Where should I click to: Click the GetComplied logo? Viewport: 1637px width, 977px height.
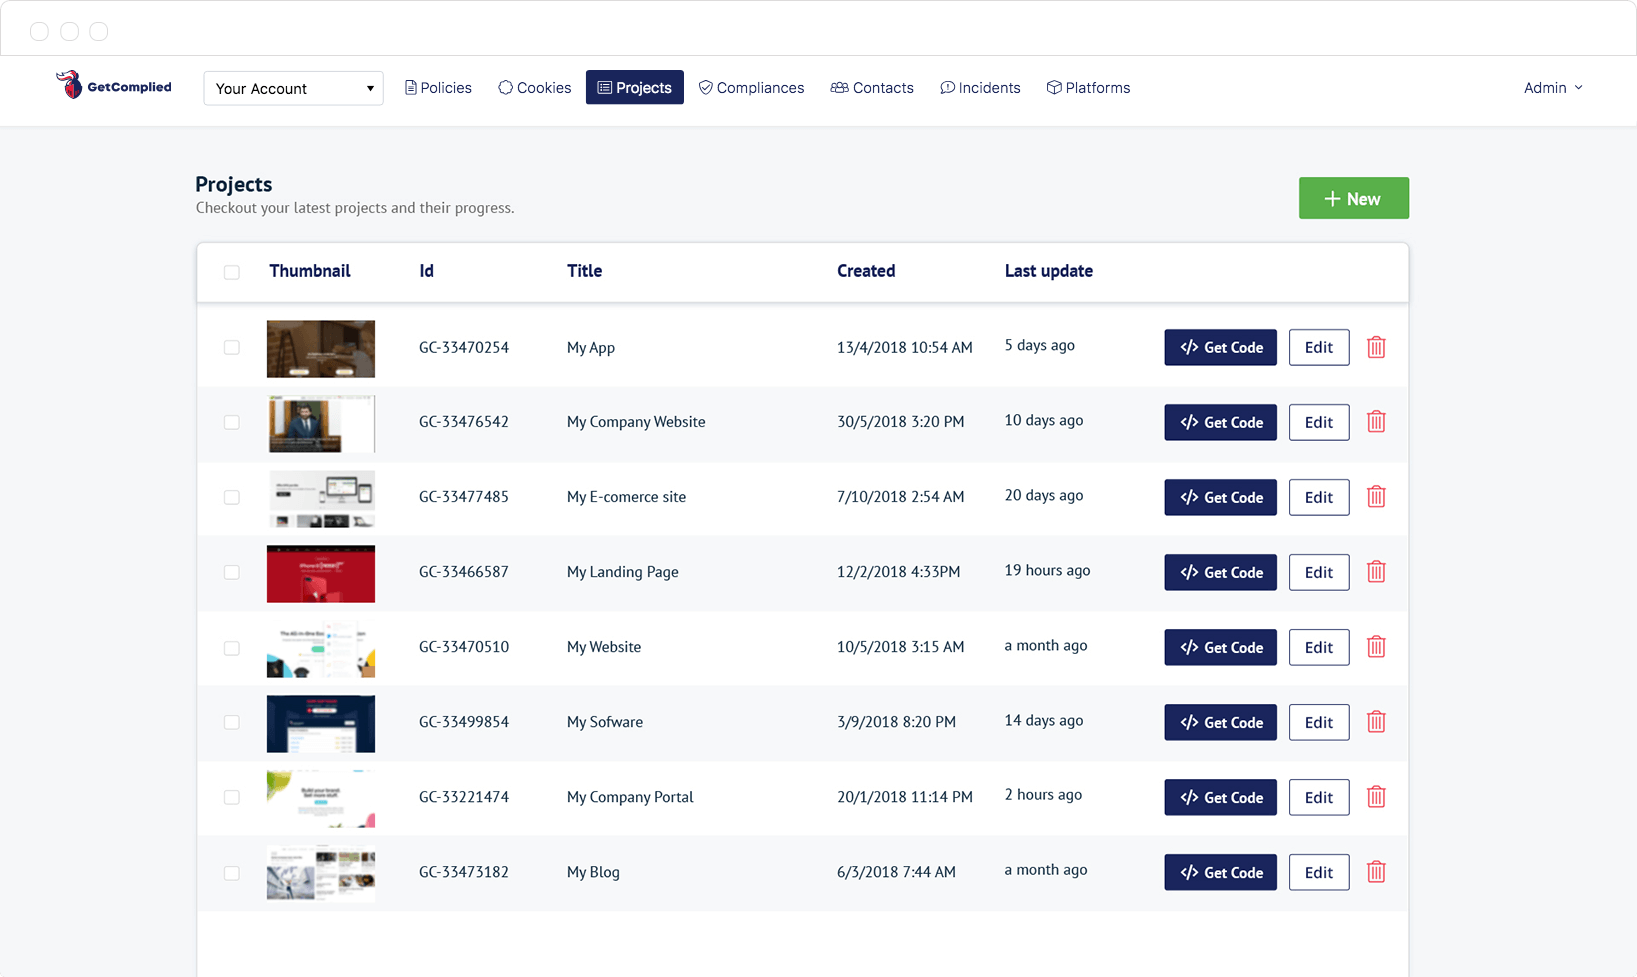[x=113, y=87]
